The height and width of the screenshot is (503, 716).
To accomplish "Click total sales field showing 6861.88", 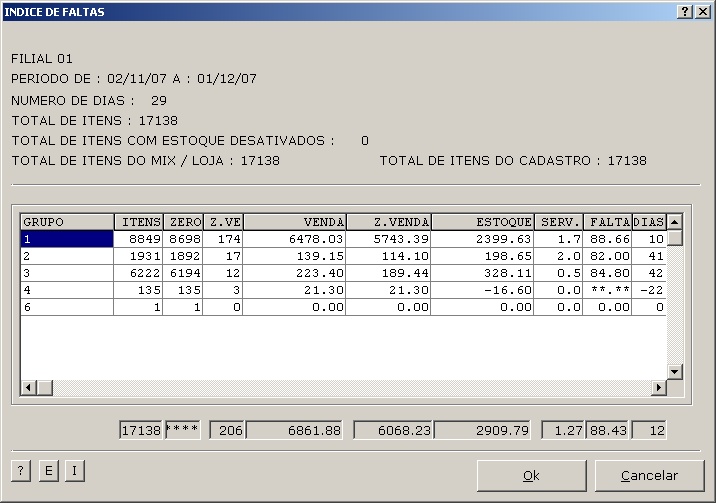I will pos(295,430).
